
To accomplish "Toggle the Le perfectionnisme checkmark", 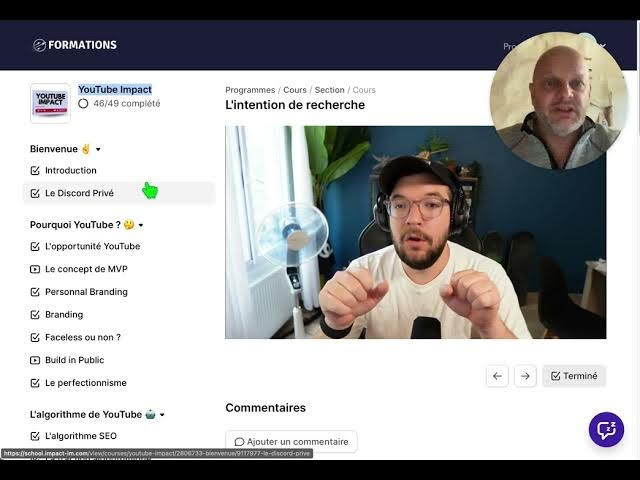I will (x=35, y=383).
